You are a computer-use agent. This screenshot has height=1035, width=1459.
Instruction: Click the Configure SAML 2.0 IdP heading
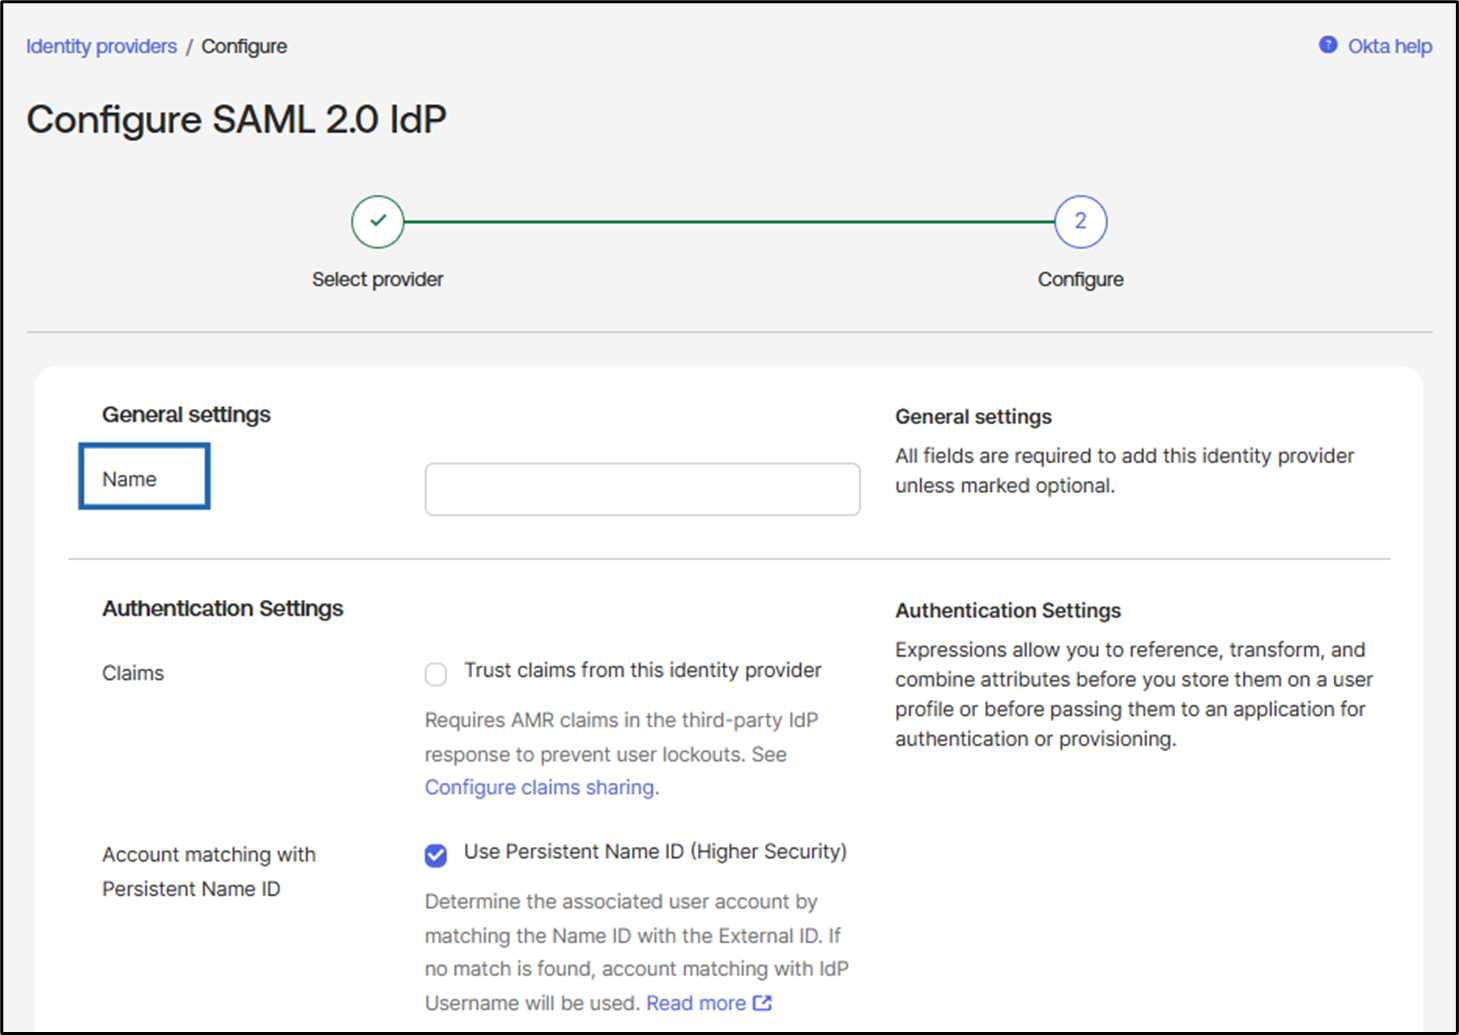point(236,119)
